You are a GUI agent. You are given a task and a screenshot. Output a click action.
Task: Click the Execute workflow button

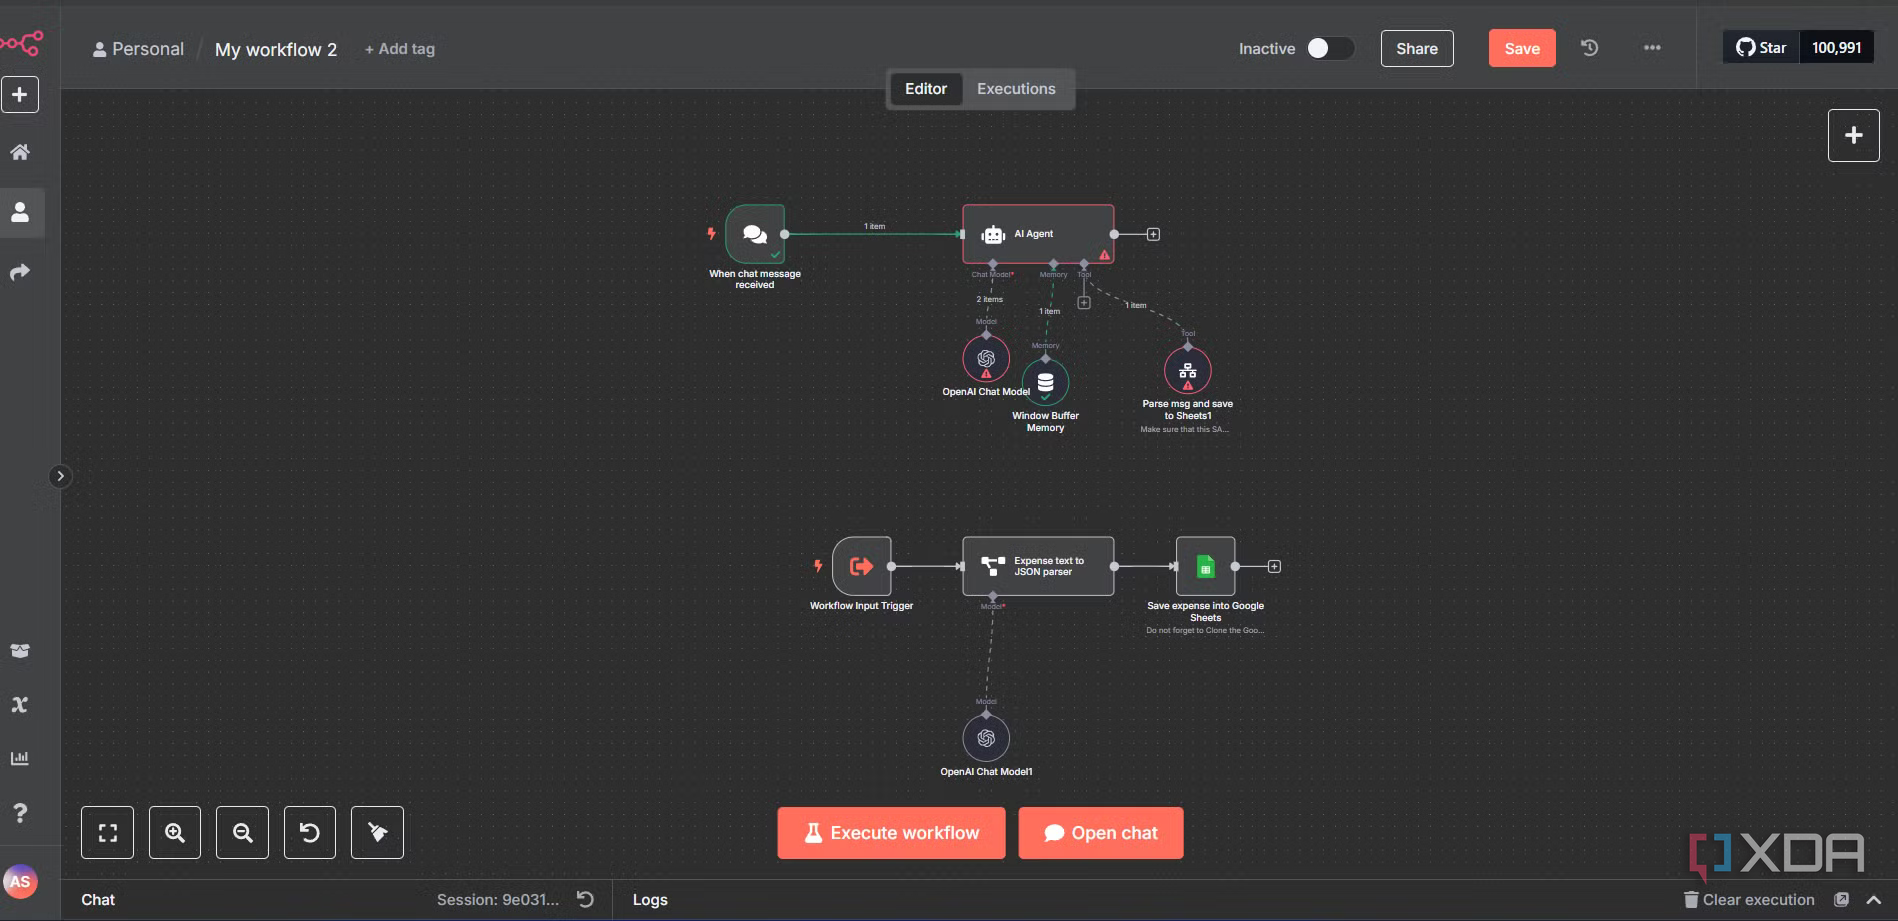(x=891, y=833)
